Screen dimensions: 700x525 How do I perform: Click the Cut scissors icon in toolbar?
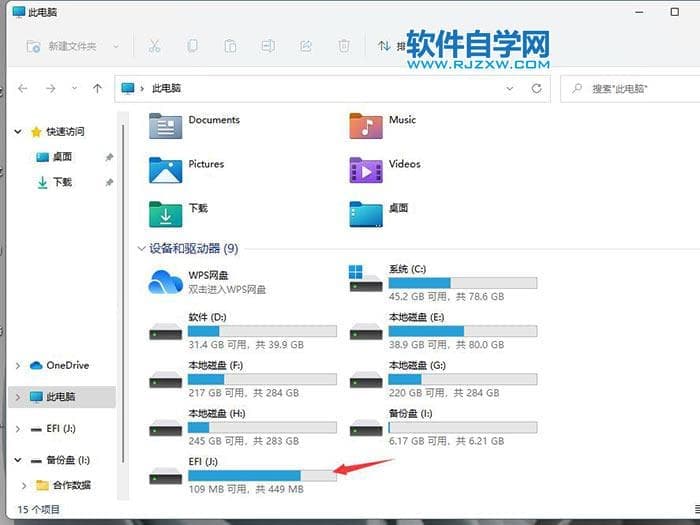click(x=154, y=46)
